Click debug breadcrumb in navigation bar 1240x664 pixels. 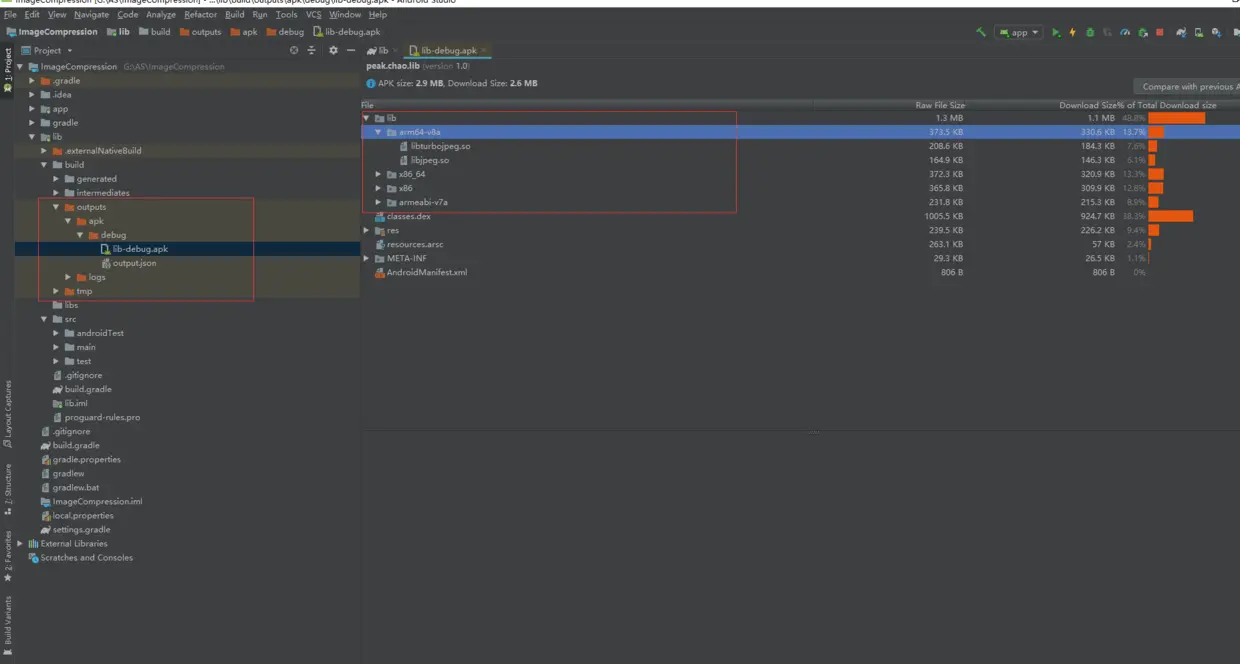tap(284, 32)
